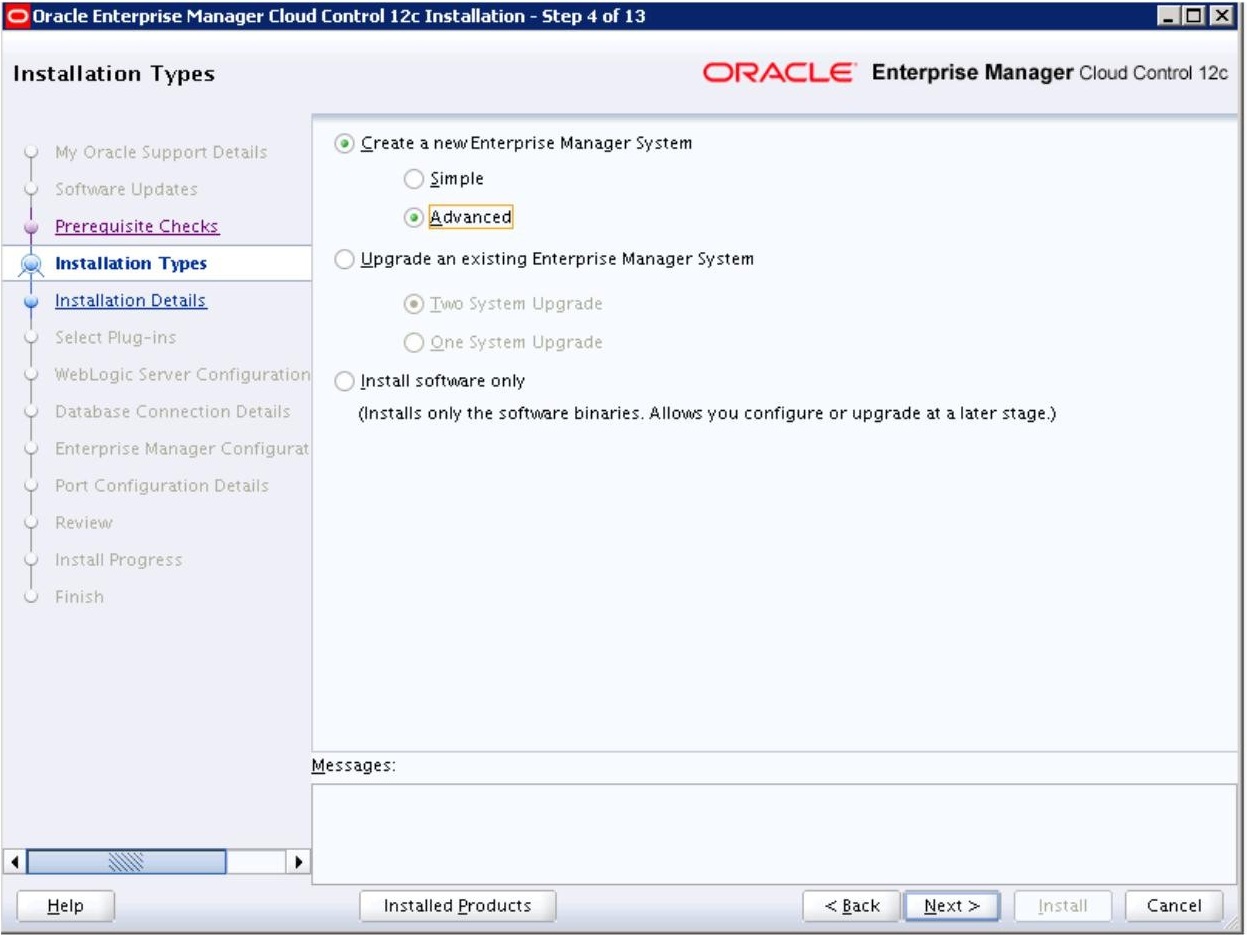Pick the One System Upgrade radio button

[x=413, y=342]
